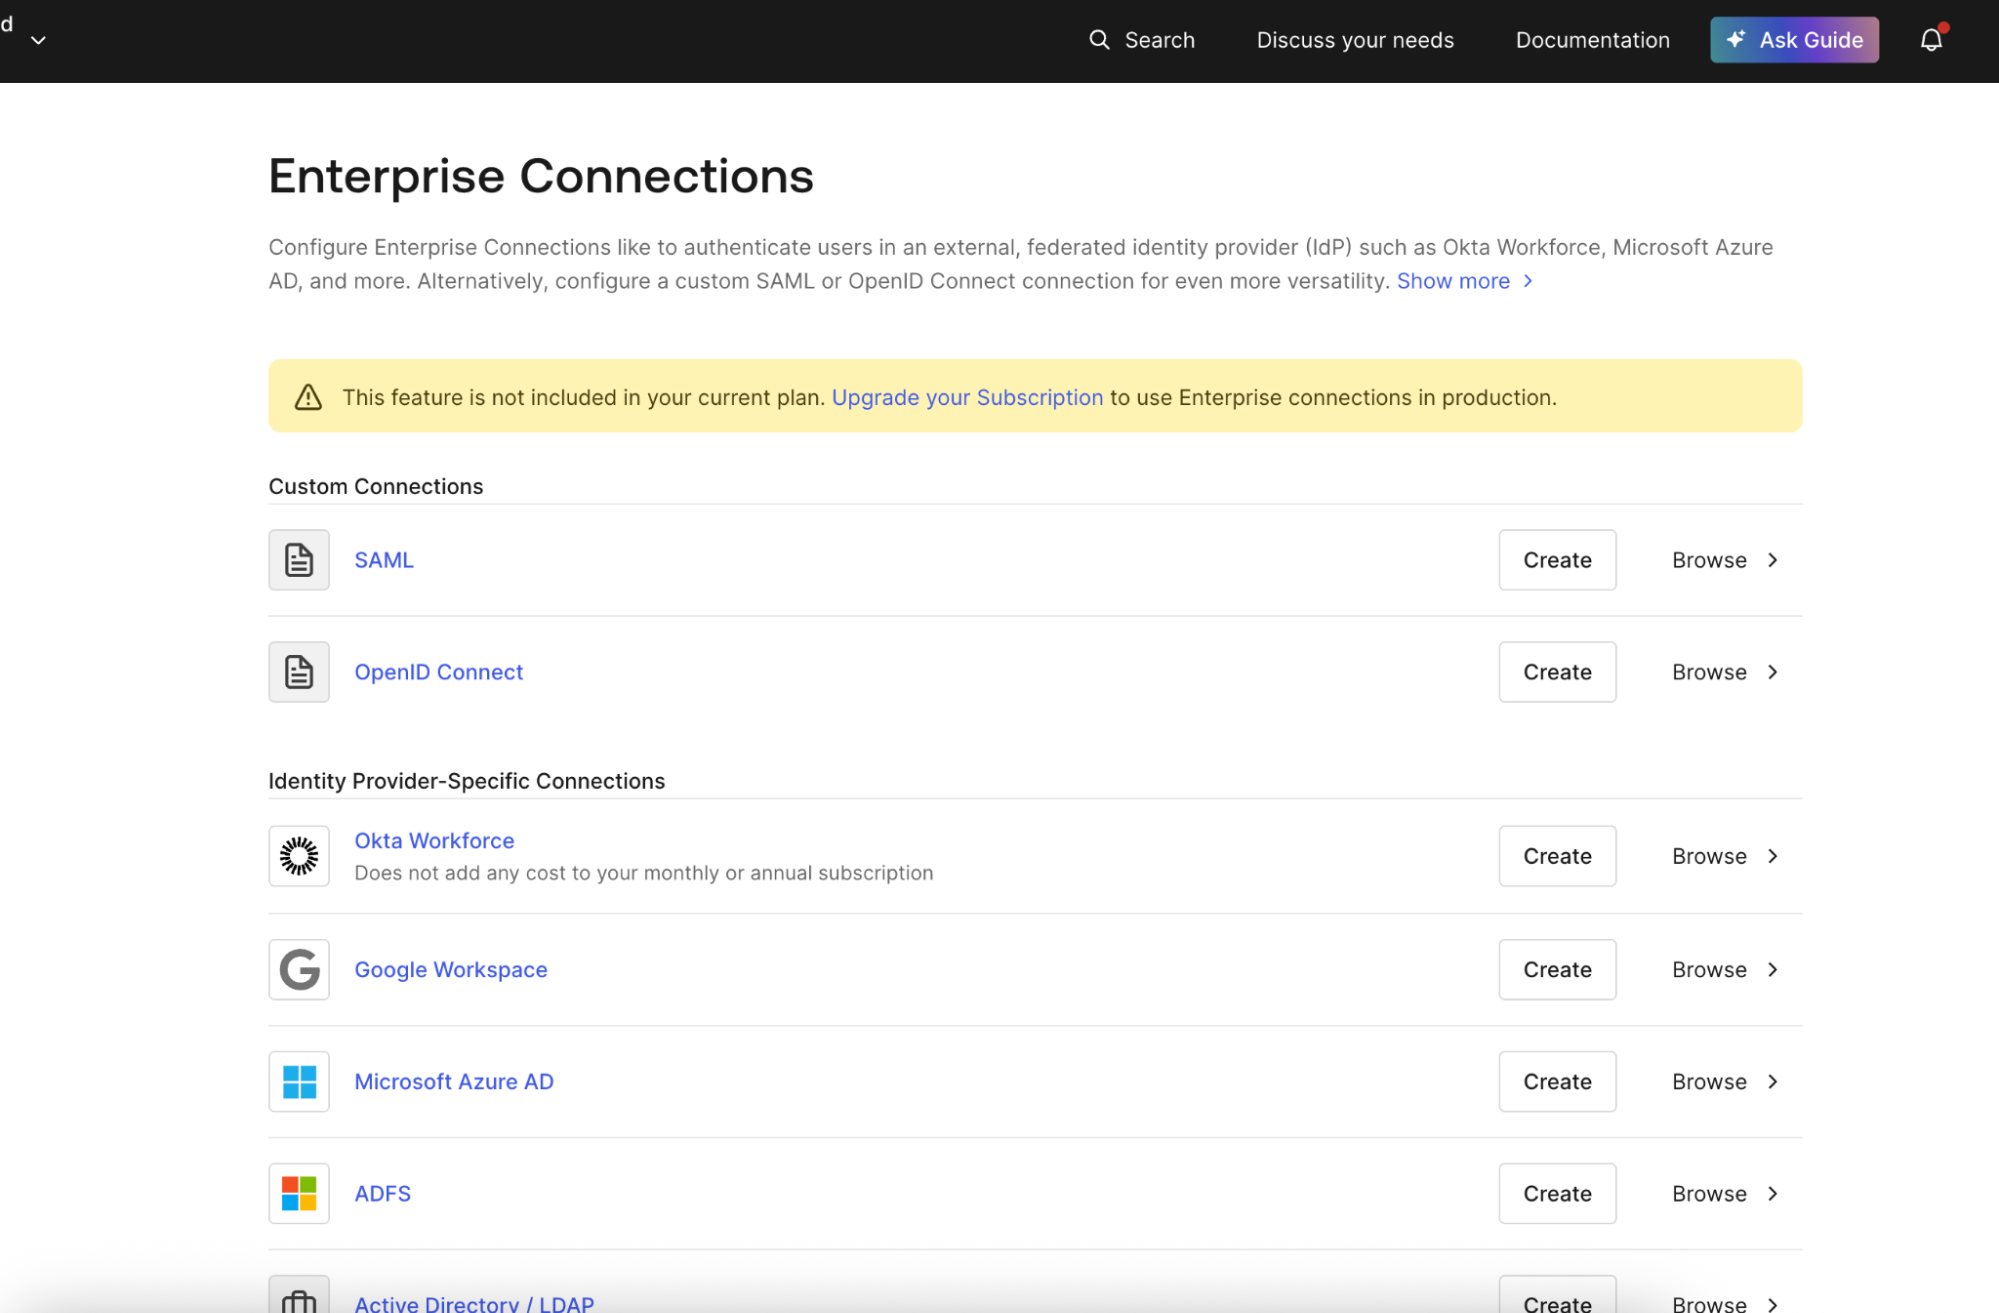Open the tenant dropdown chevron at top left
Image resolution: width=1999 pixels, height=1313 pixels.
(39, 41)
